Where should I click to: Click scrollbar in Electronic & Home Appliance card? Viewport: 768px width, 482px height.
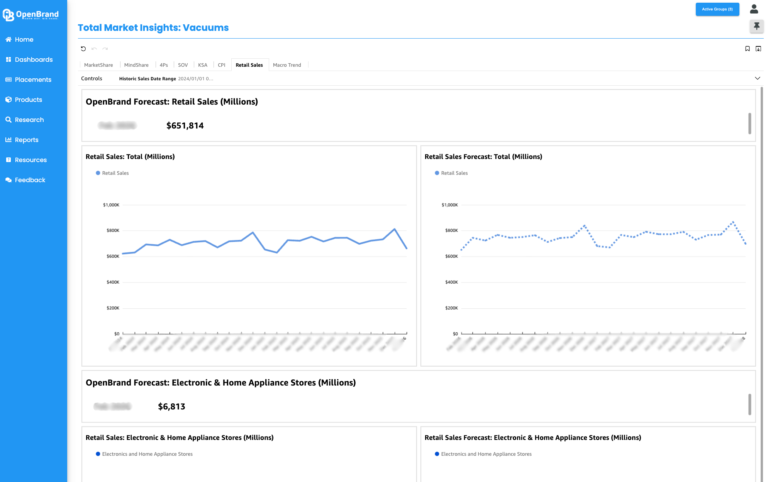click(x=749, y=405)
